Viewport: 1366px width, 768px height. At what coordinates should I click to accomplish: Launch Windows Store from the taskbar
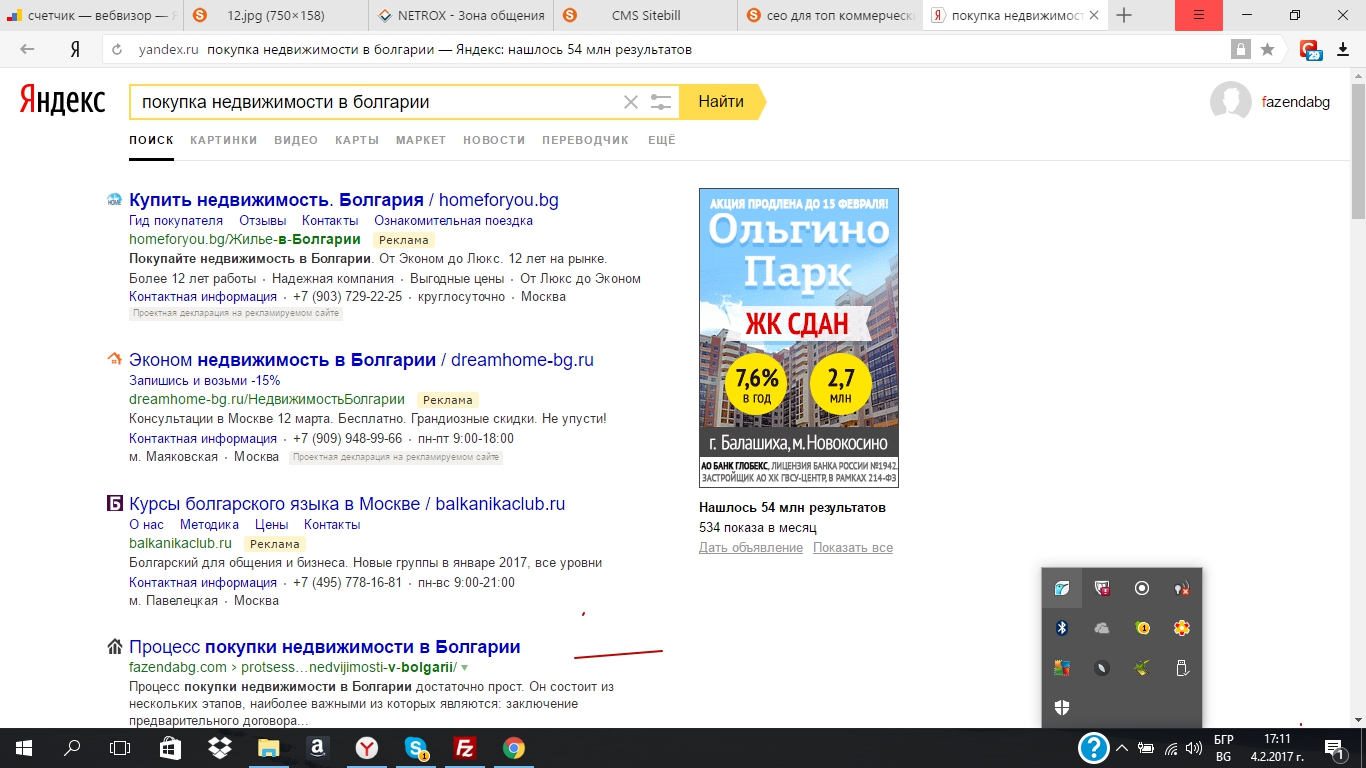click(170, 747)
